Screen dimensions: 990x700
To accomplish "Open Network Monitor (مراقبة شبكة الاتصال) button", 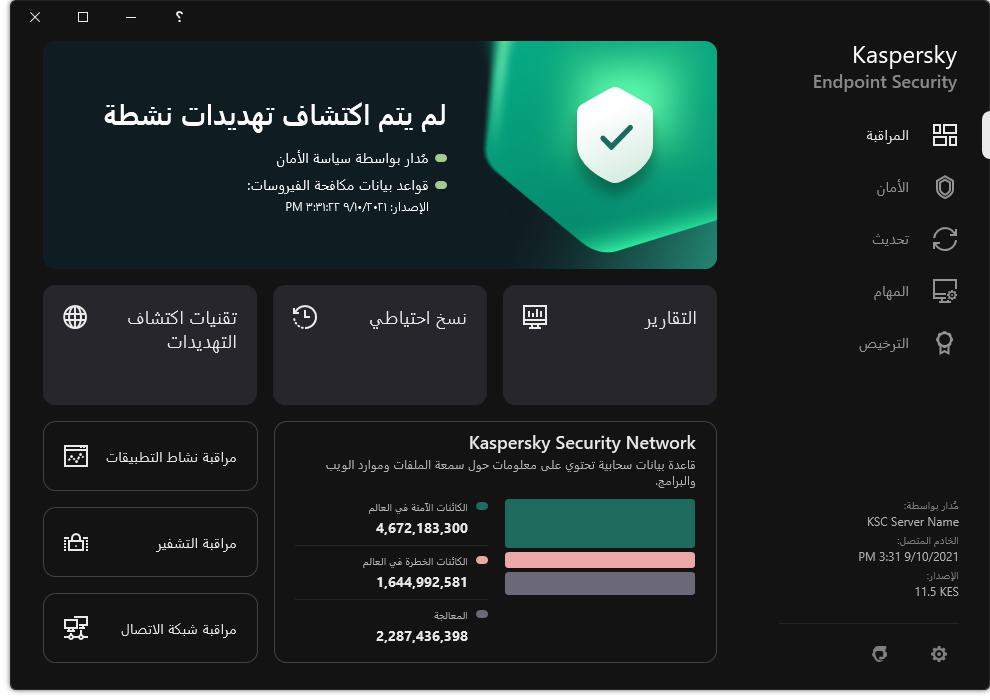I will point(150,629).
